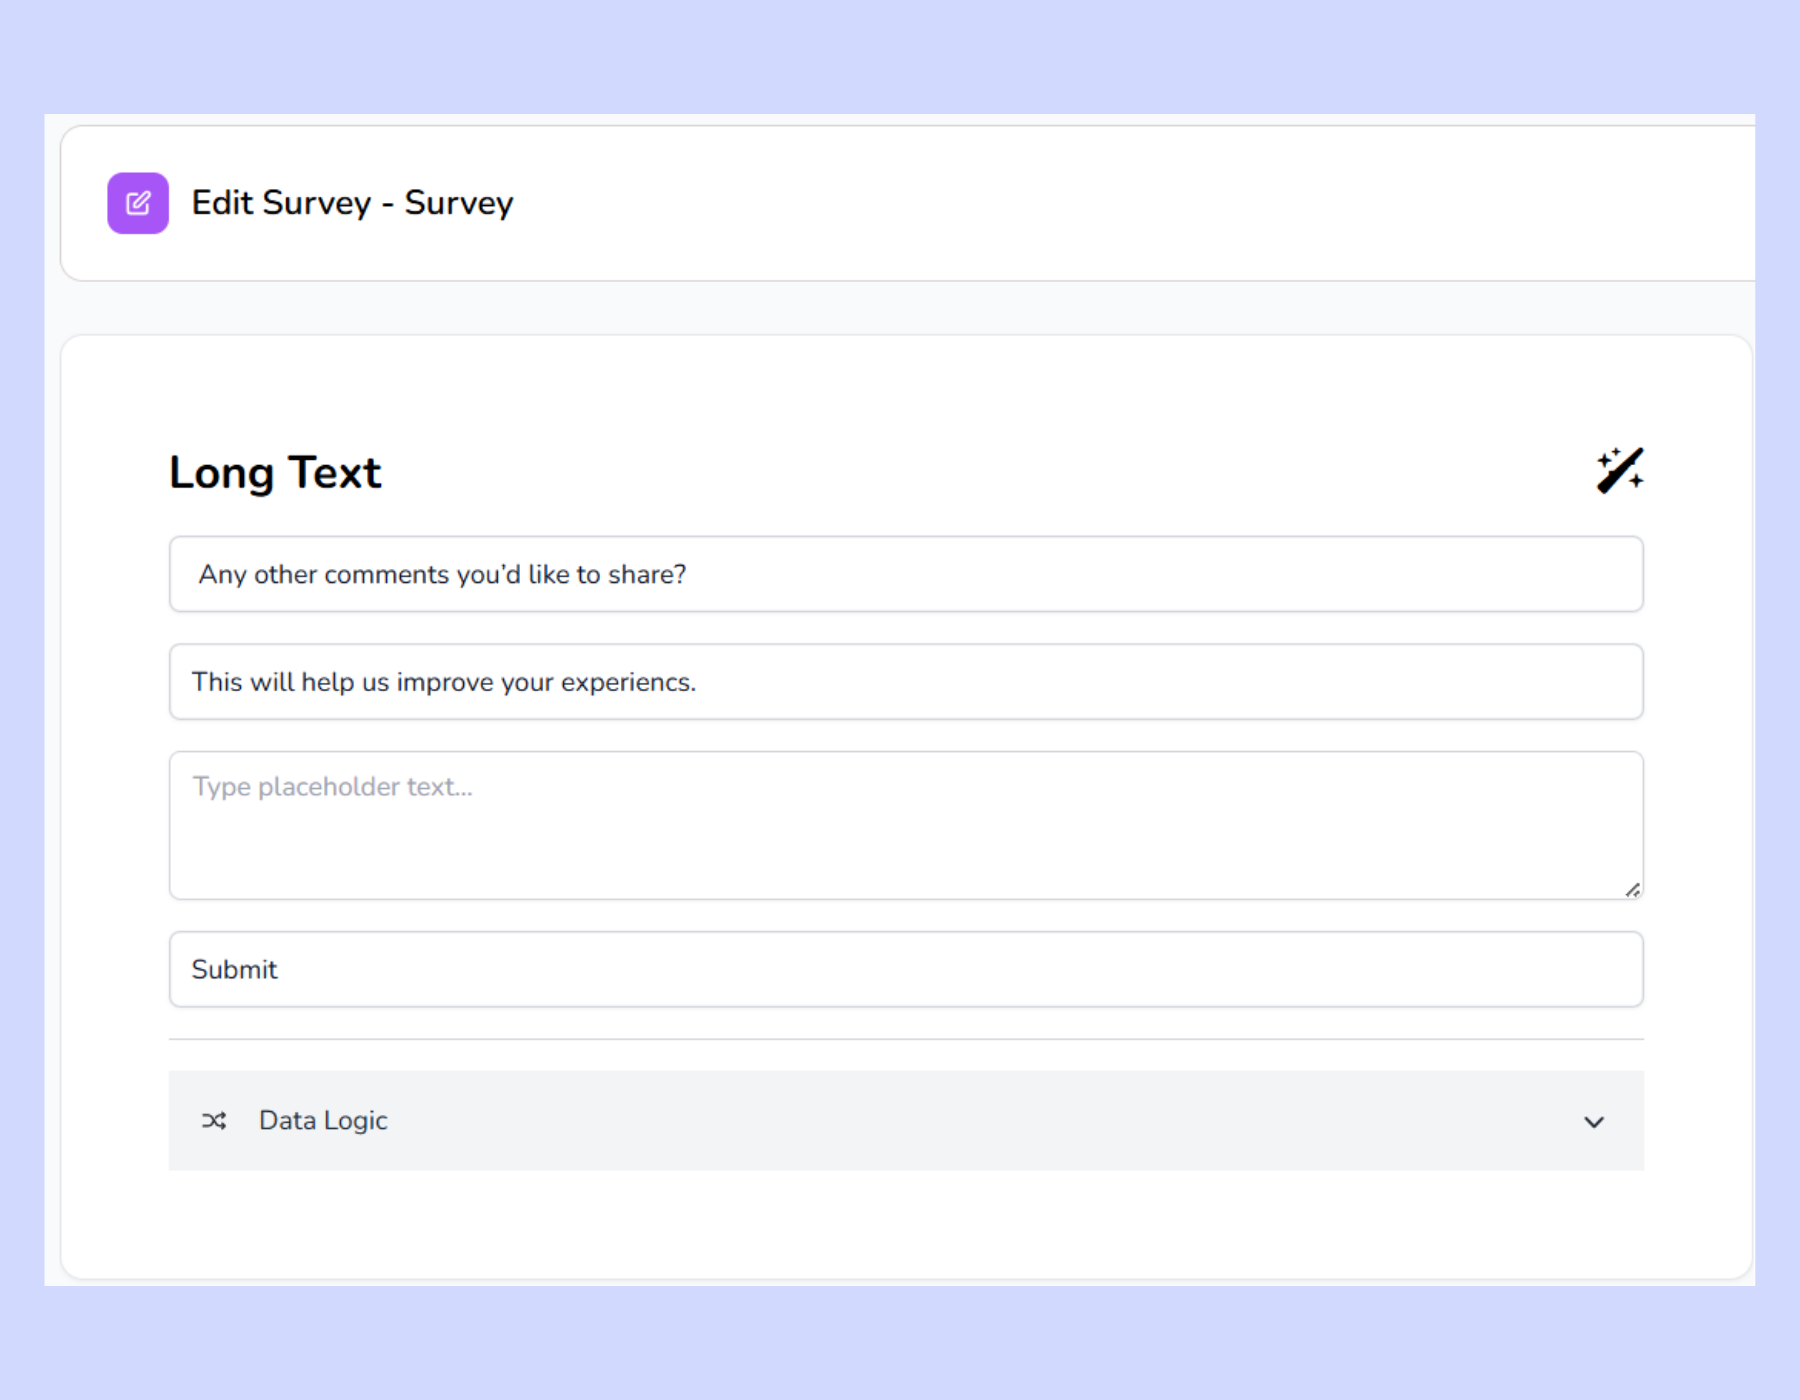Screen dimensions: 1800x1400
Task: Click the shuffle icon beside Data Logic
Action: click(x=214, y=1121)
